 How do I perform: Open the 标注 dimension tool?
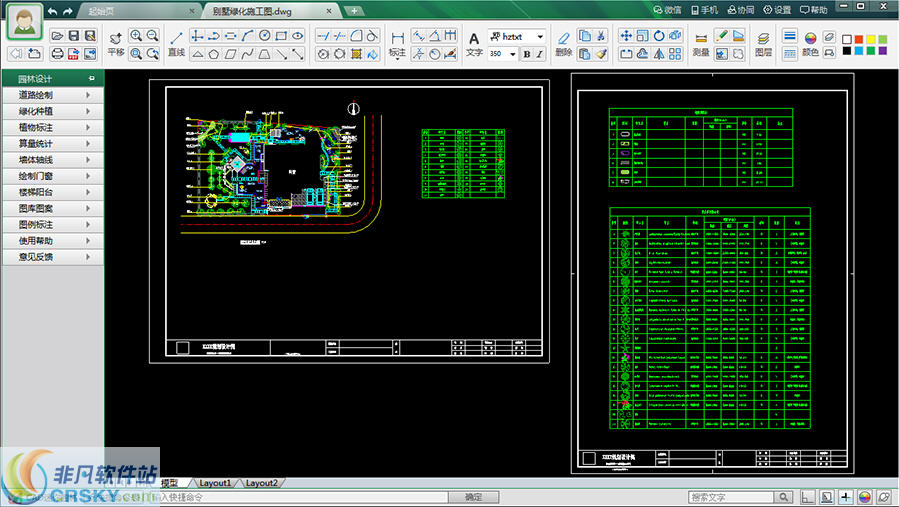pyautogui.click(x=397, y=45)
